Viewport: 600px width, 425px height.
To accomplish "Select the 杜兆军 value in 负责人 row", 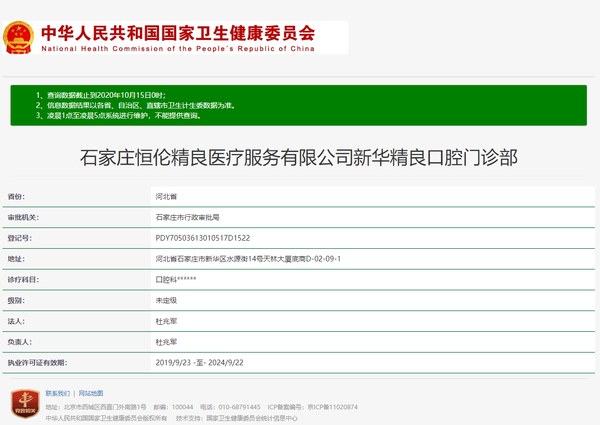I will pos(166,342).
